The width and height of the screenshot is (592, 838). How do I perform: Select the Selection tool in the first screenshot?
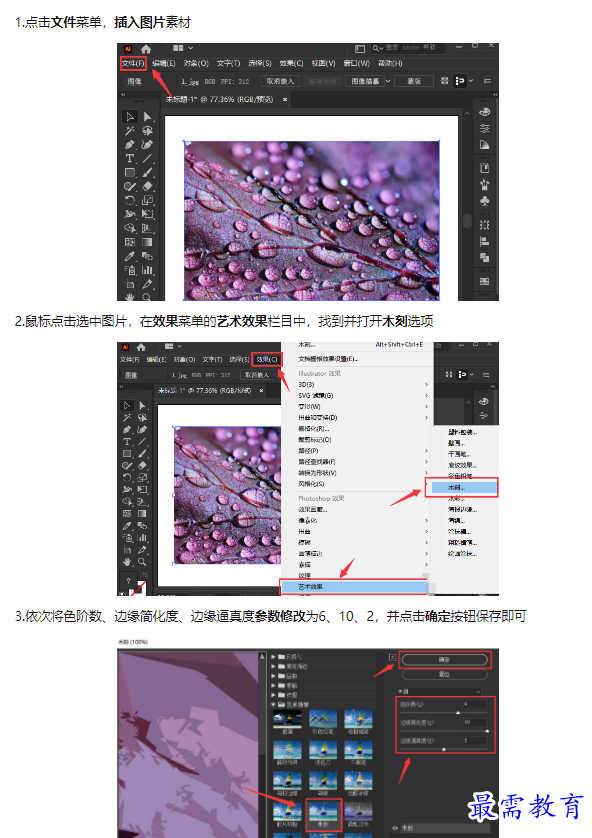coord(130,117)
